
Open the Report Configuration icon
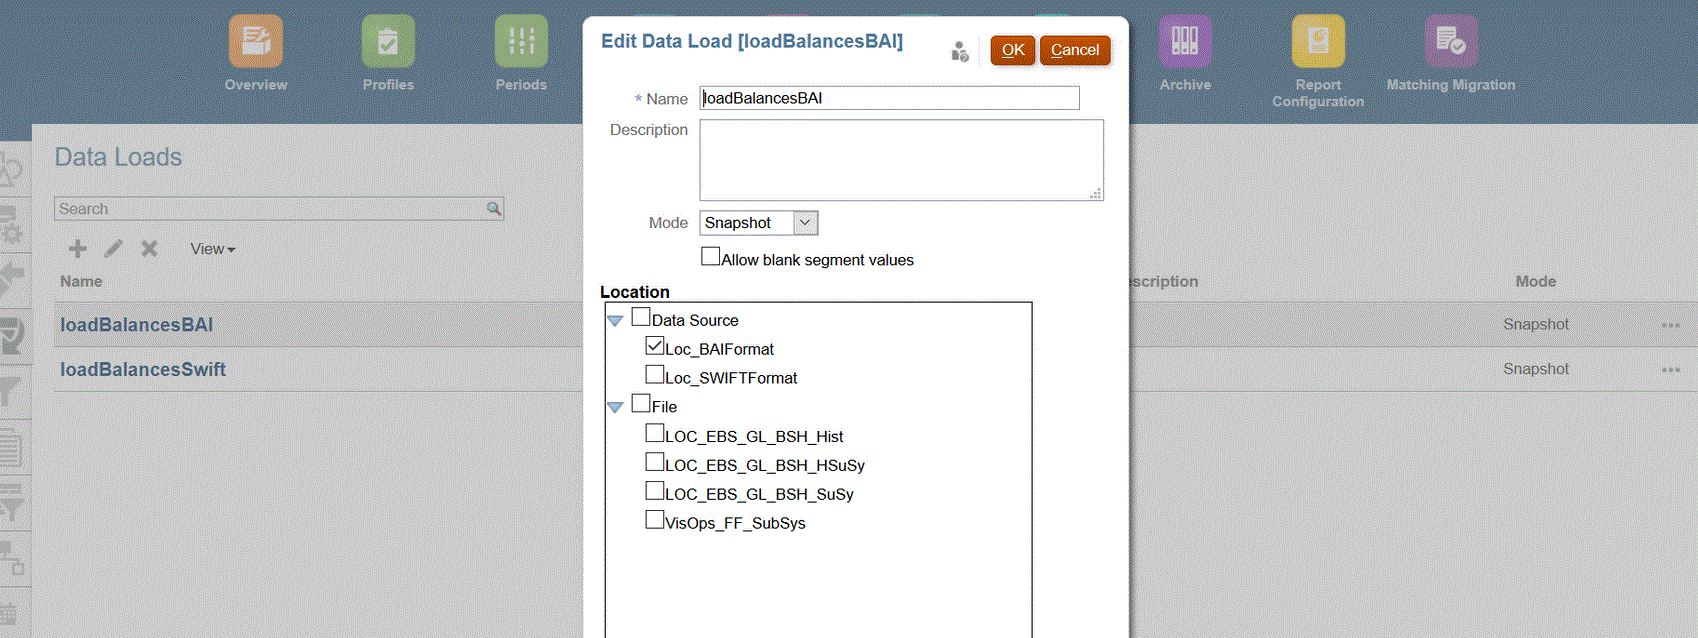pos(1318,41)
